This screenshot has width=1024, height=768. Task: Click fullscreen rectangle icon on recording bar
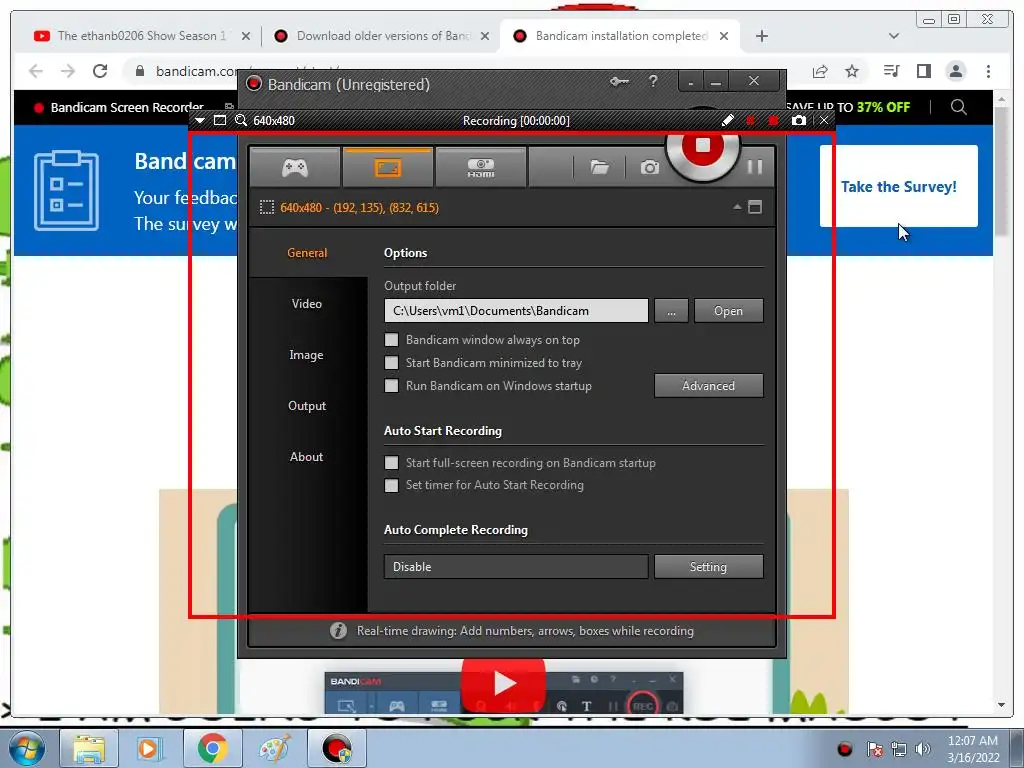tap(220, 120)
